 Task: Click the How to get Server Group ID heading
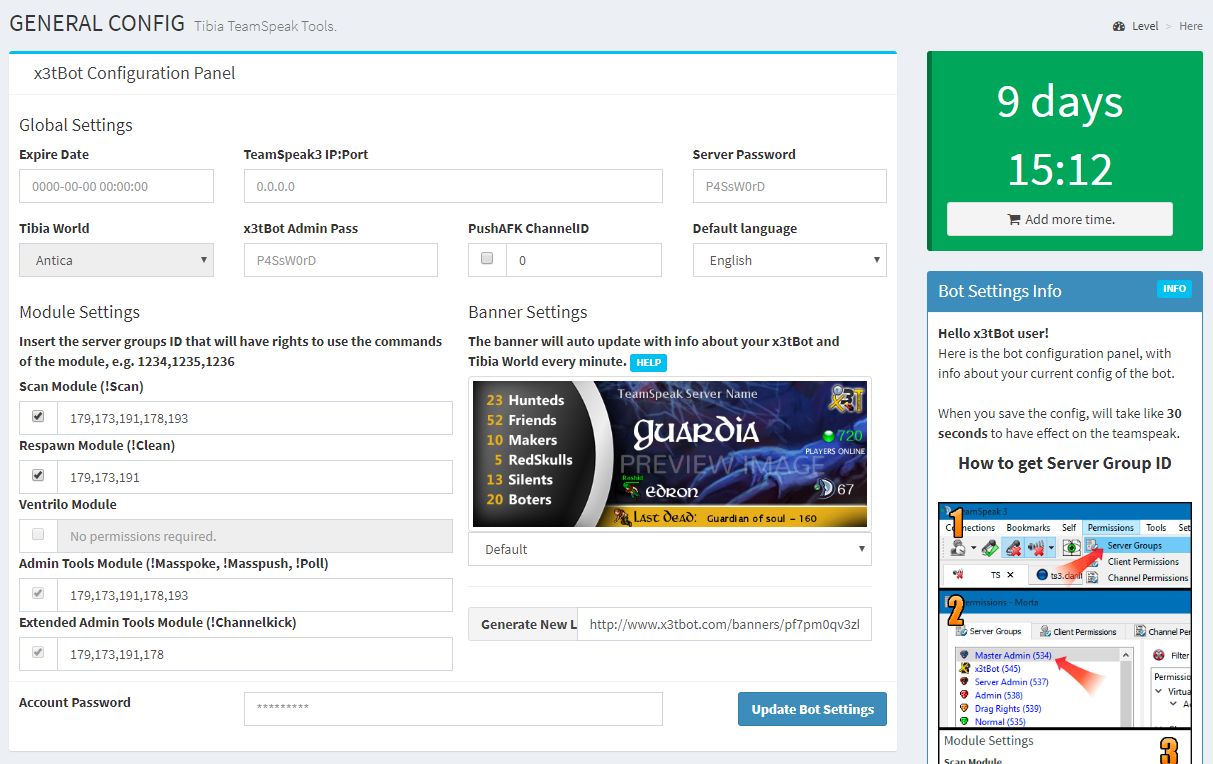1065,463
